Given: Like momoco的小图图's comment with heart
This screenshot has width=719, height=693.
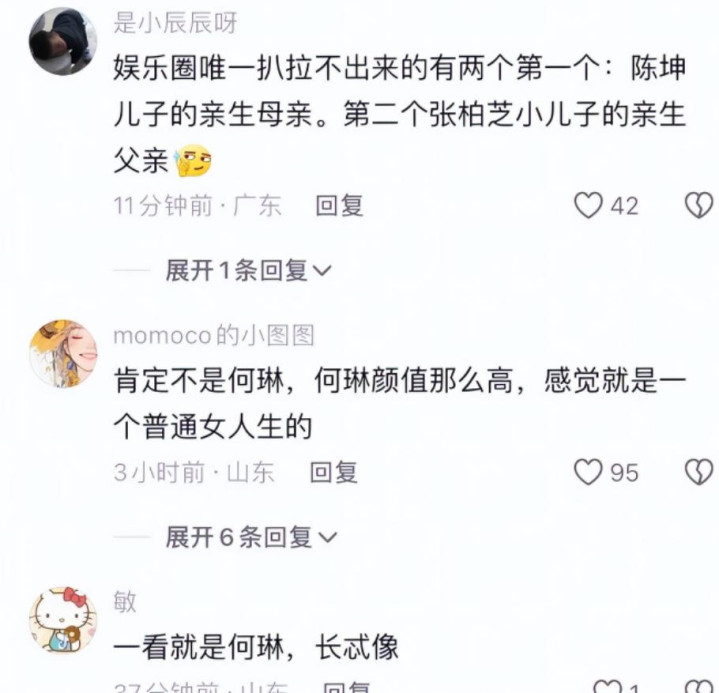Looking at the screenshot, I should [x=588, y=472].
